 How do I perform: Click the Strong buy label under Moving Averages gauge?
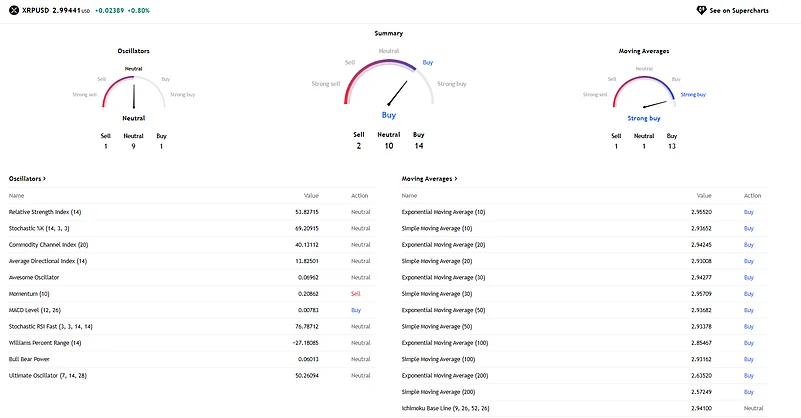point(643,118)
